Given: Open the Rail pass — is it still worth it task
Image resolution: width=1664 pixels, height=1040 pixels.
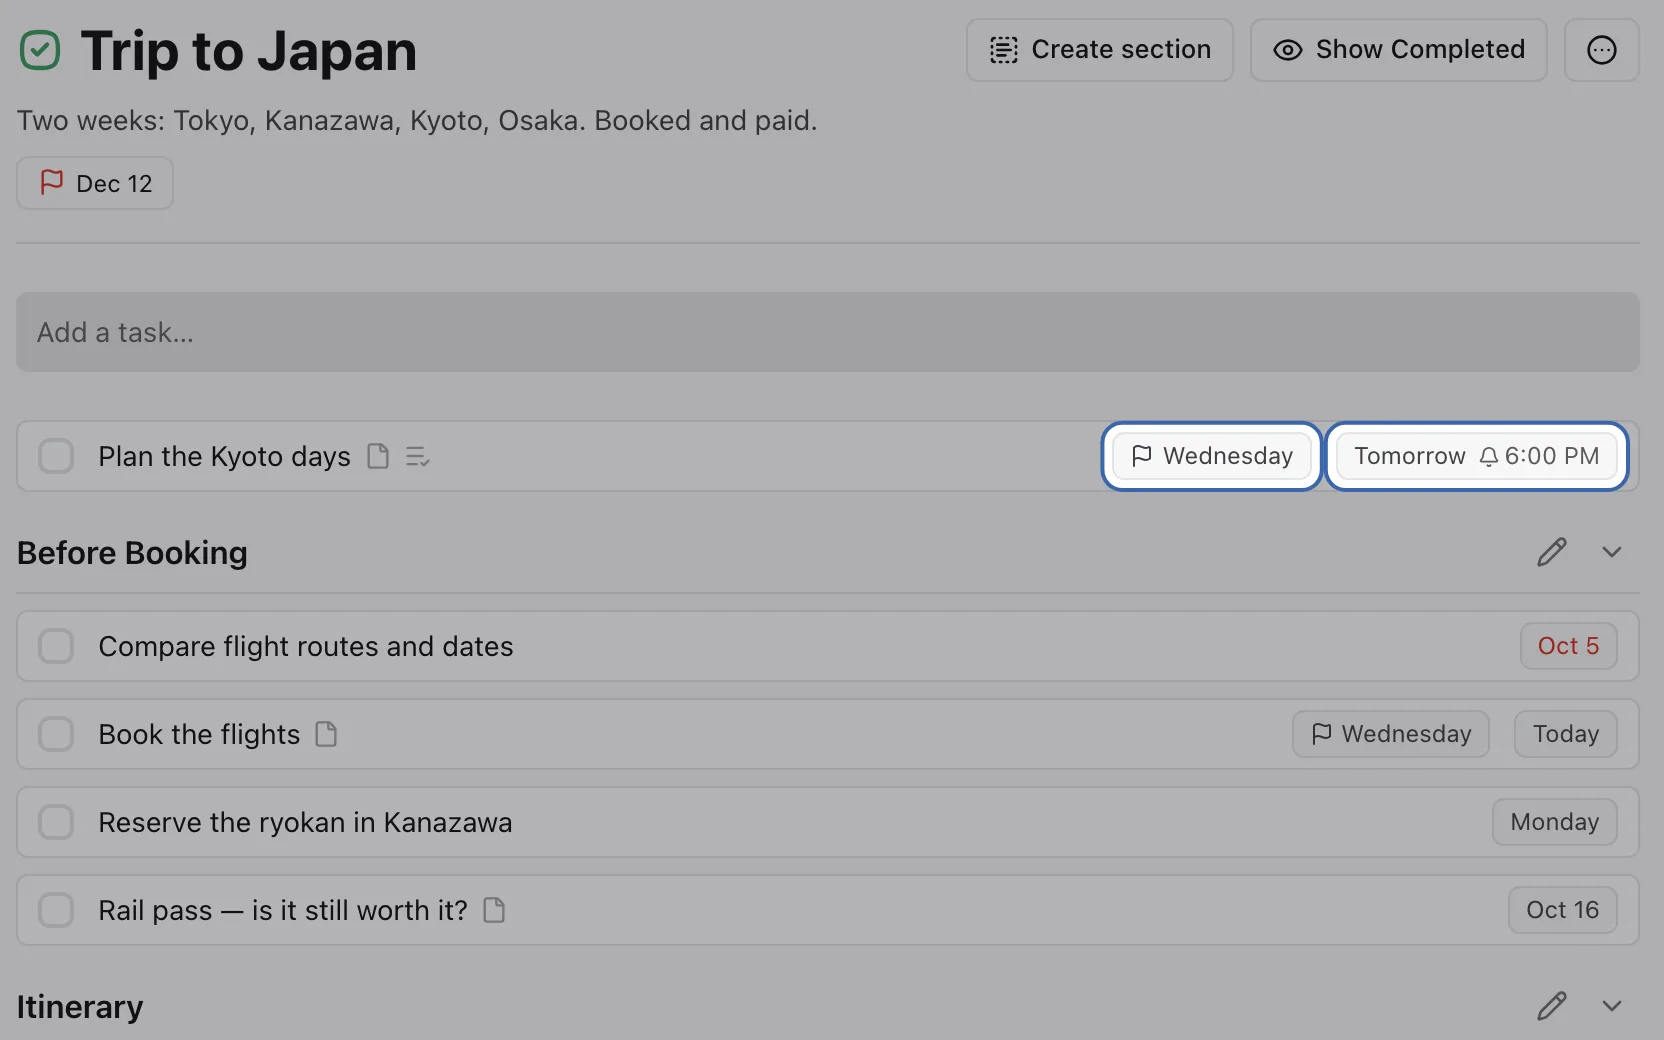Looking at the screenshot, I should point(828,910).
